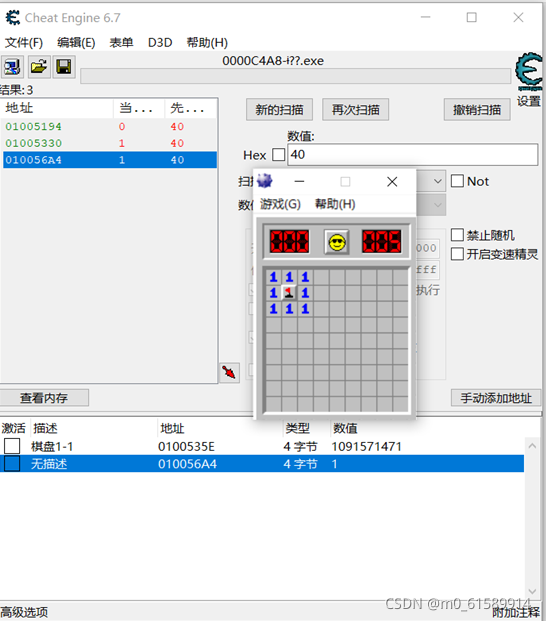The image size is (546, 621).
Task: Click value 1091571471 in address table
Action: tap(366, 446)
